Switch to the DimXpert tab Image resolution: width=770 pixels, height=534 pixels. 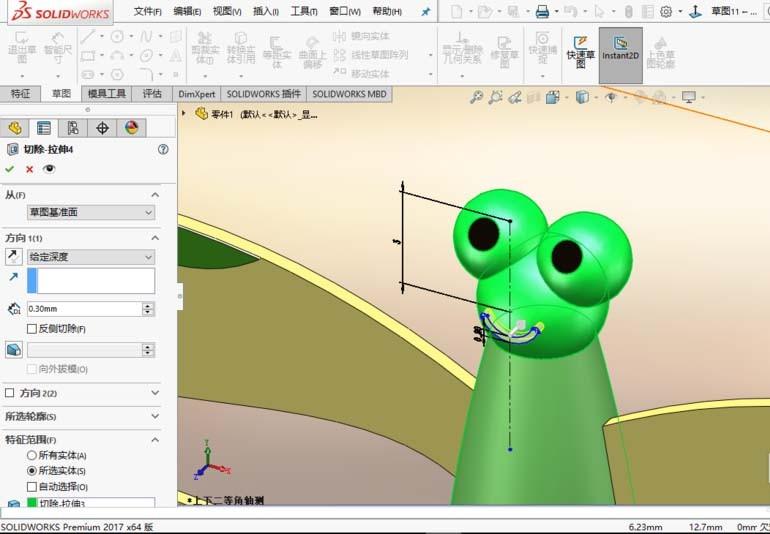click(x=196, y=94)
